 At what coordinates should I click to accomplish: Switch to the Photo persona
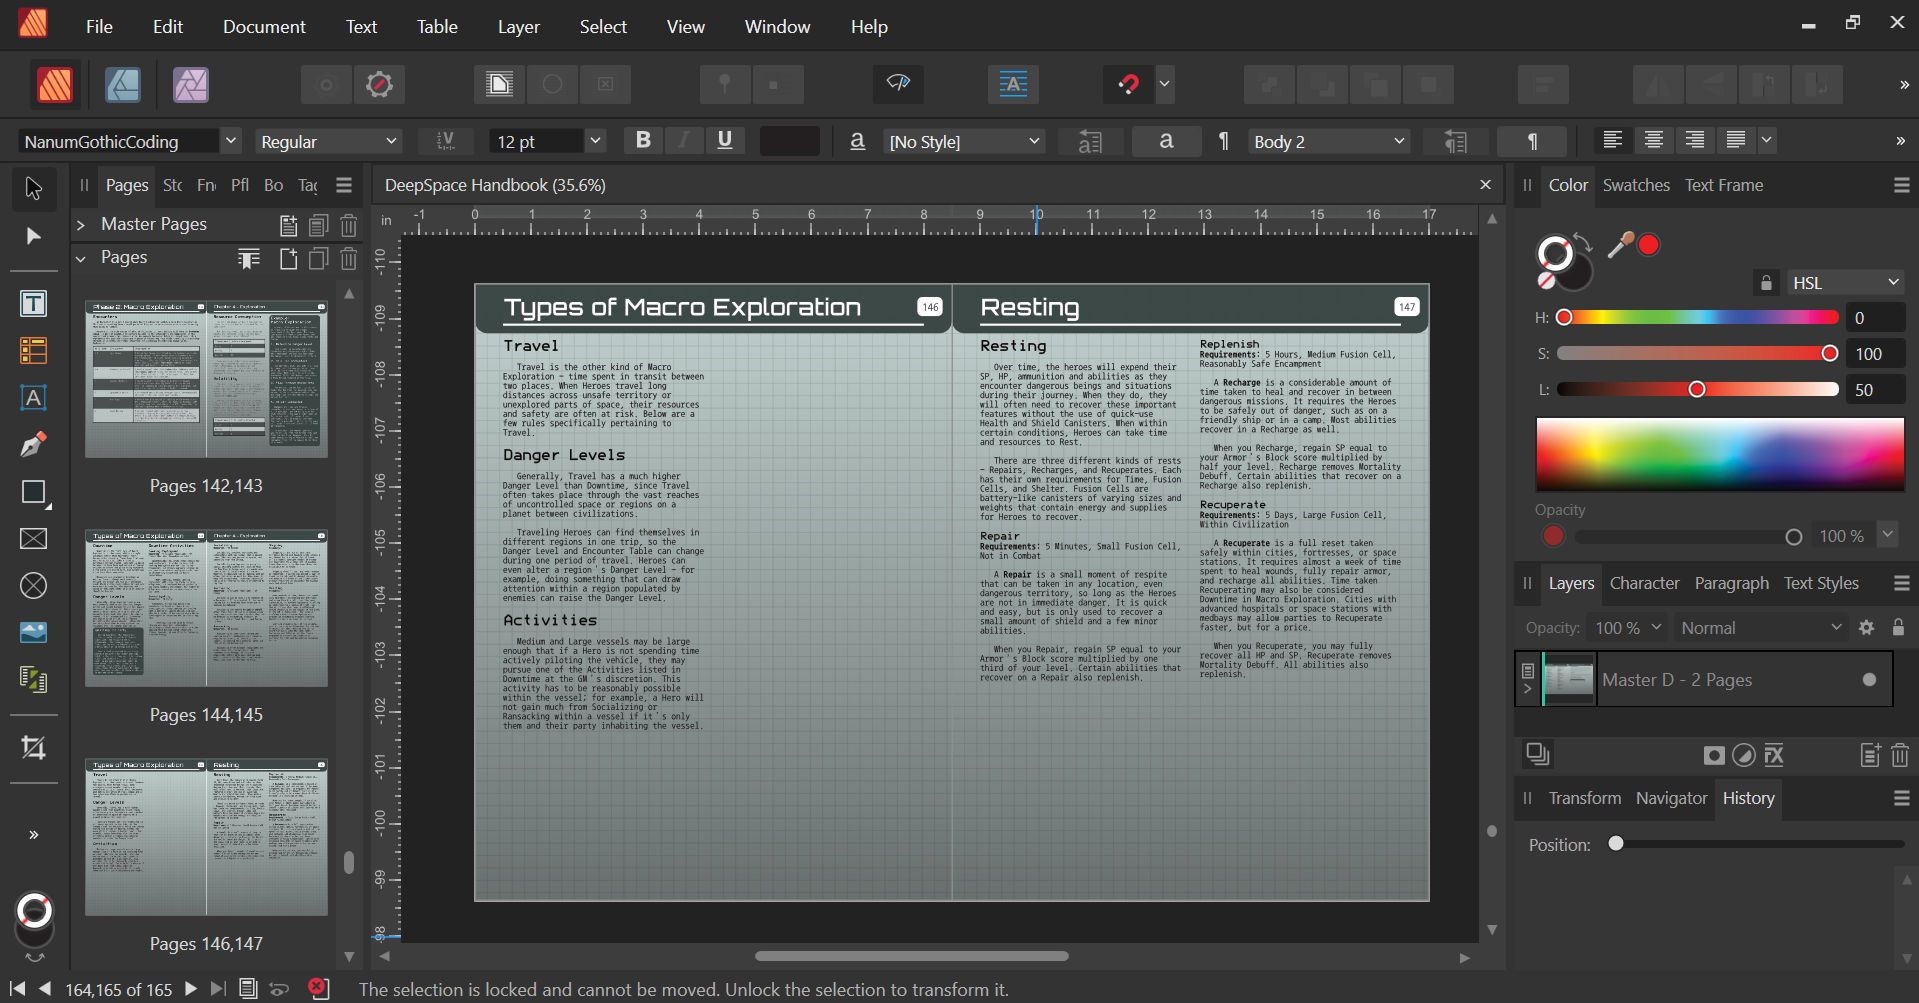(x=190, y=85)
